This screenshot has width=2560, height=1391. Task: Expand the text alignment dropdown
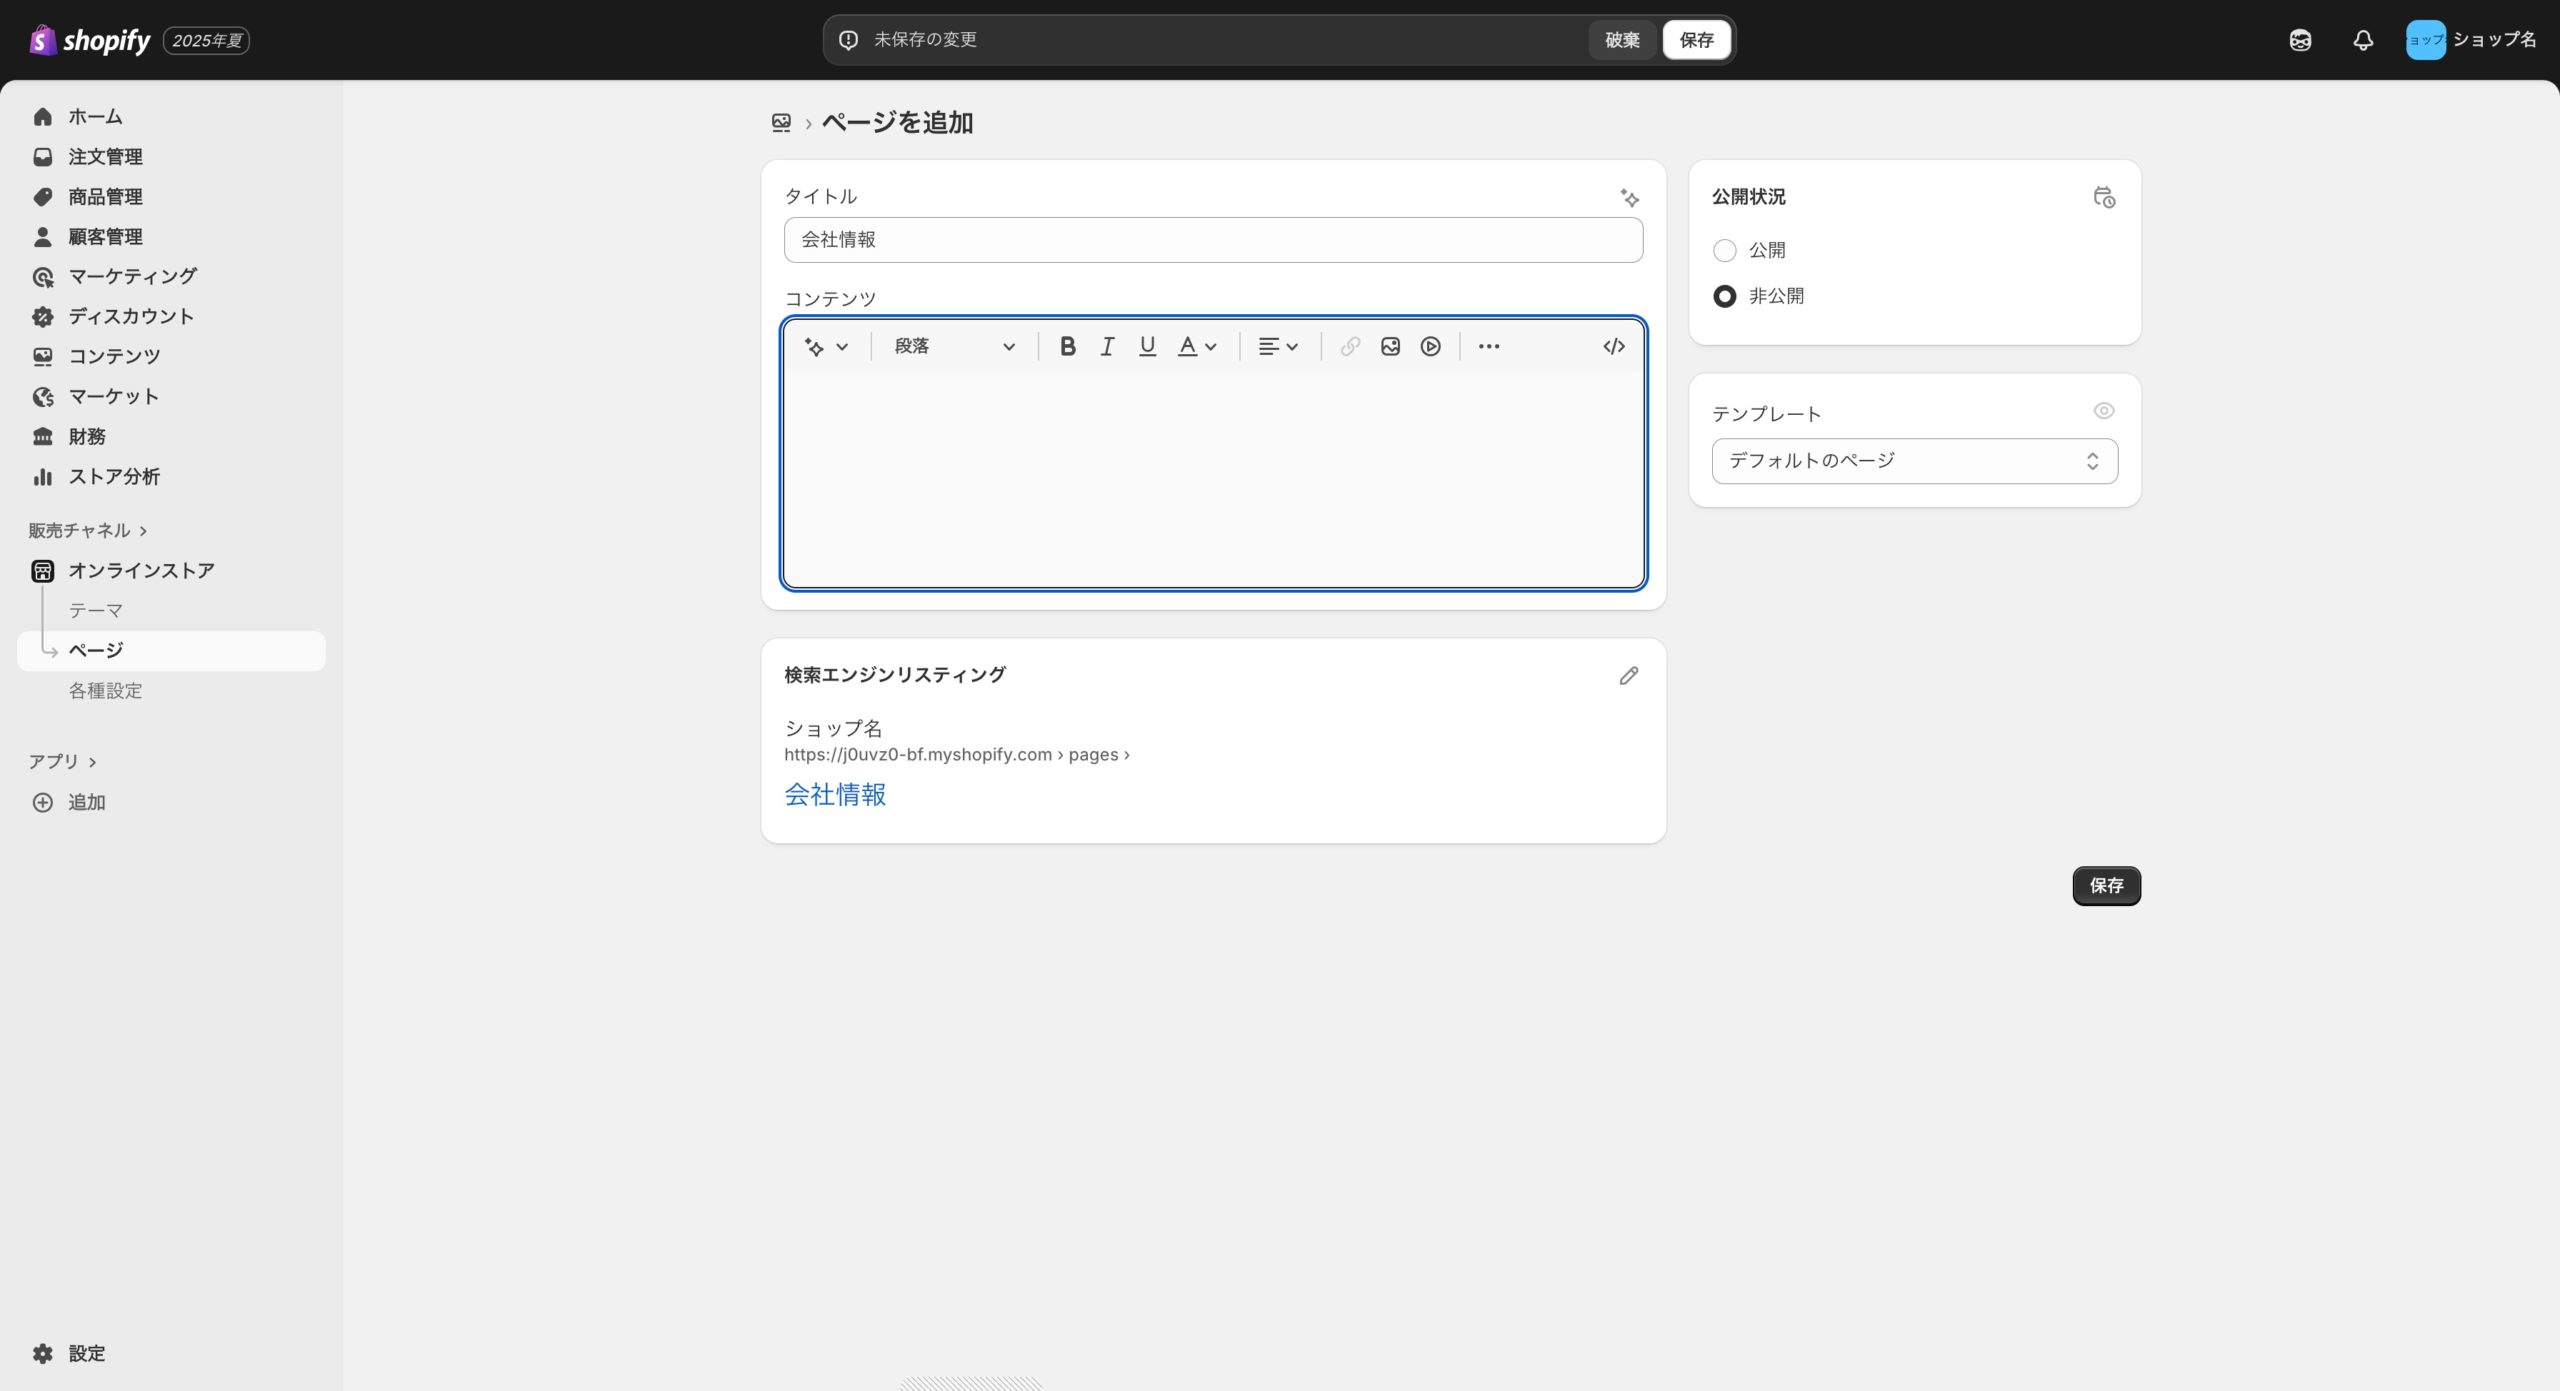[1277, 346]
